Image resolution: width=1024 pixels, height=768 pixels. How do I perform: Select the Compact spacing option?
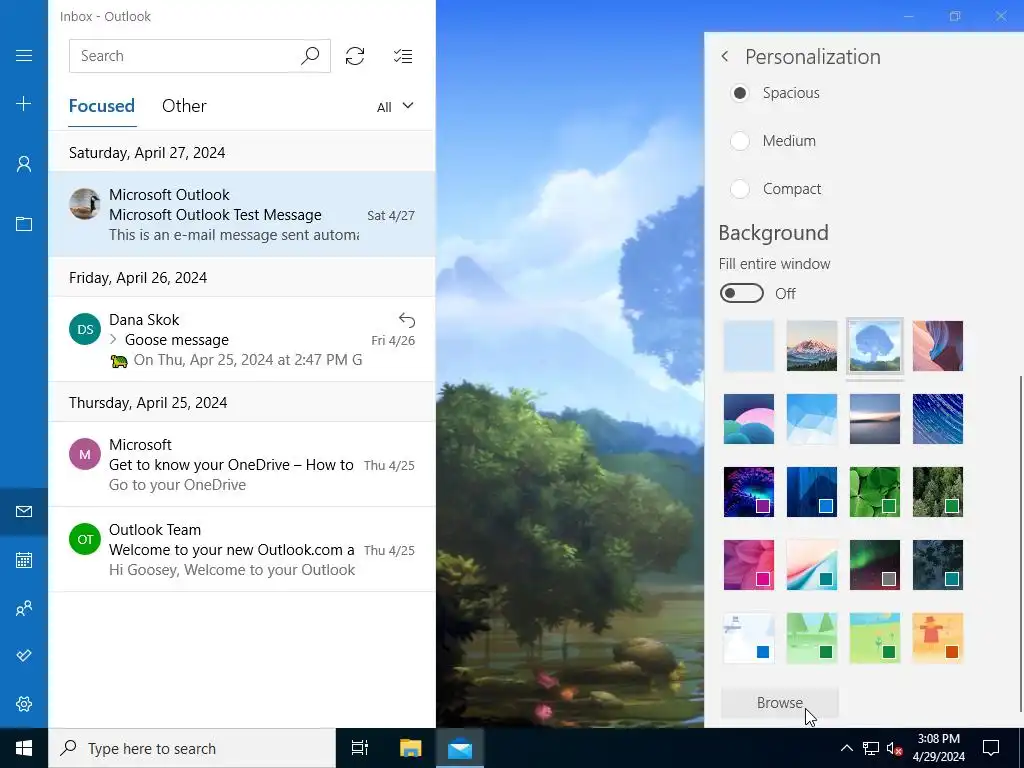click(x=776, y=189)
